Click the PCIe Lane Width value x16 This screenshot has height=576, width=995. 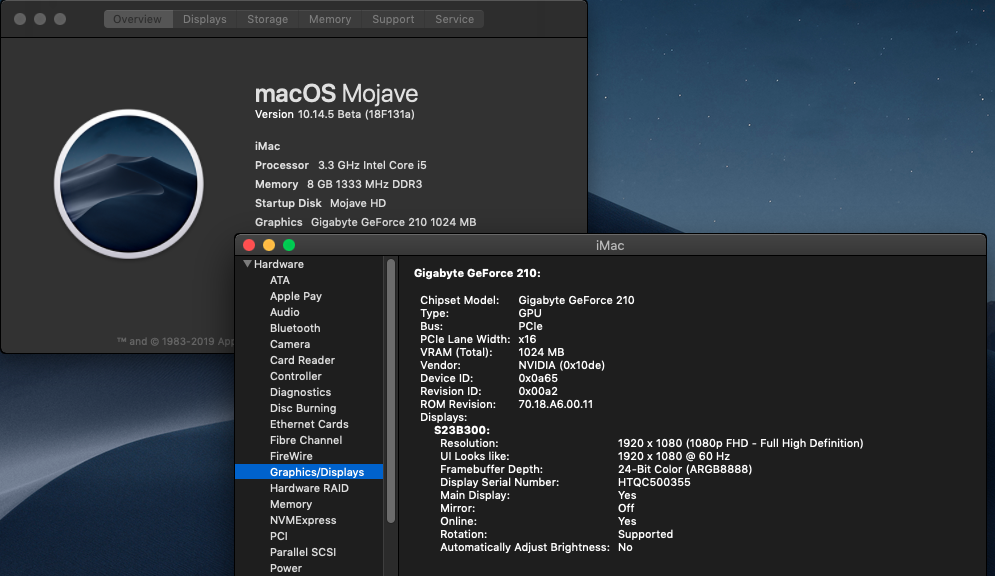tap(527, 339)
